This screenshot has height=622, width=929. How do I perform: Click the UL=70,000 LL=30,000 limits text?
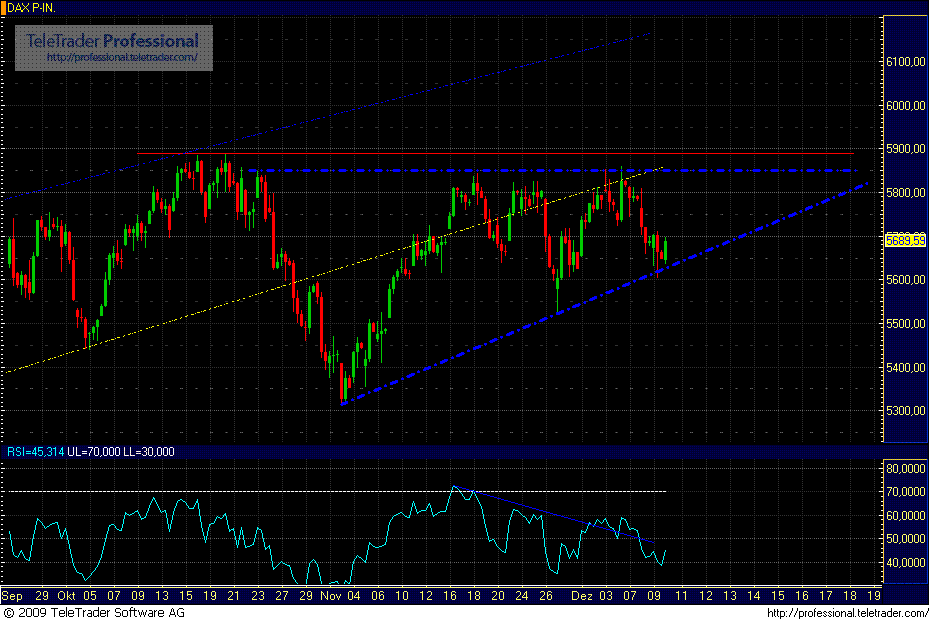[121, 452]
